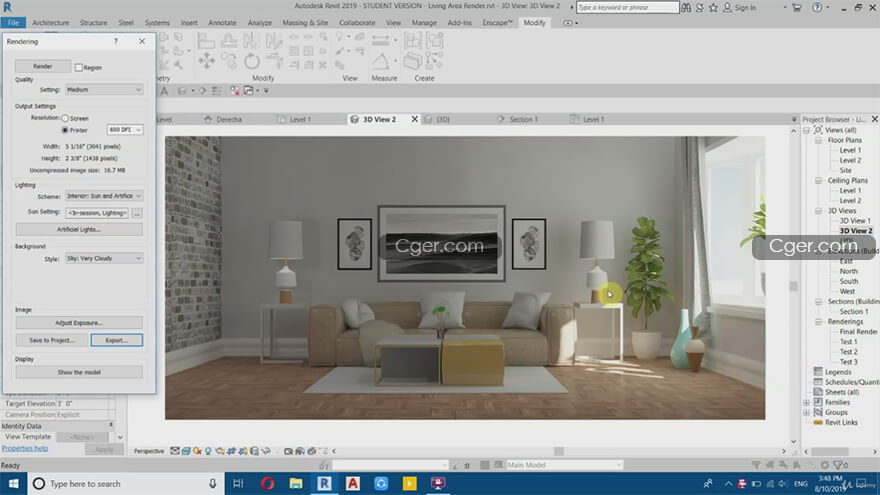
Task: Switch to the Manage ribbon tab
Action: click(x=424, y=23)
